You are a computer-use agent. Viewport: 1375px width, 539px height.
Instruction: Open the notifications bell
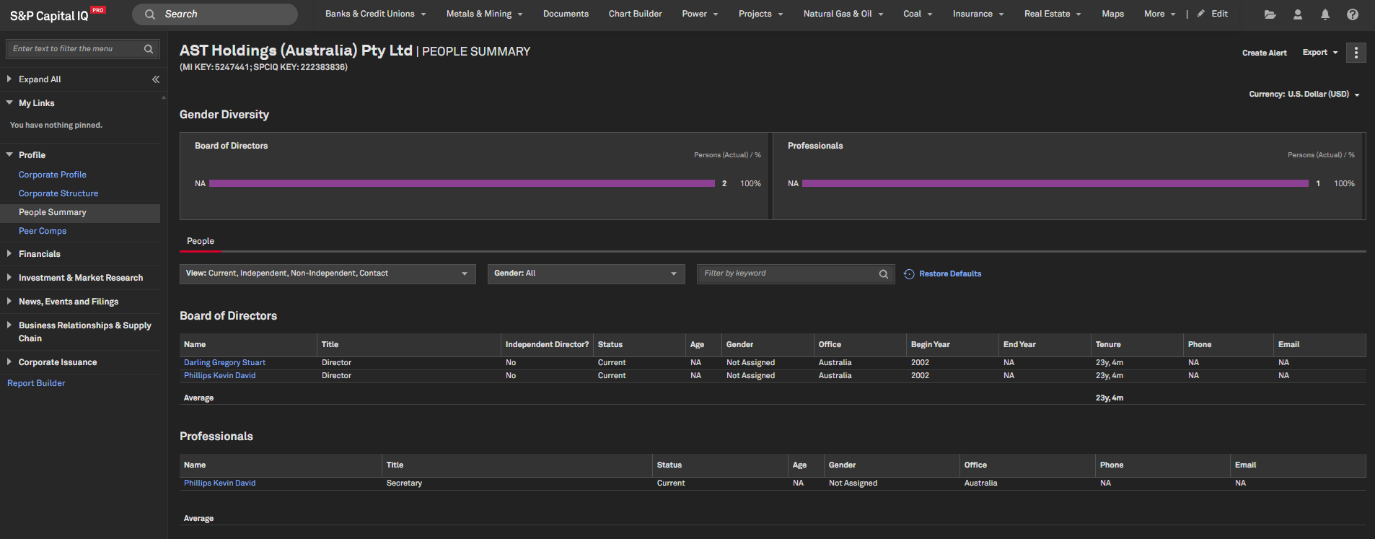tap(1325, 14)
